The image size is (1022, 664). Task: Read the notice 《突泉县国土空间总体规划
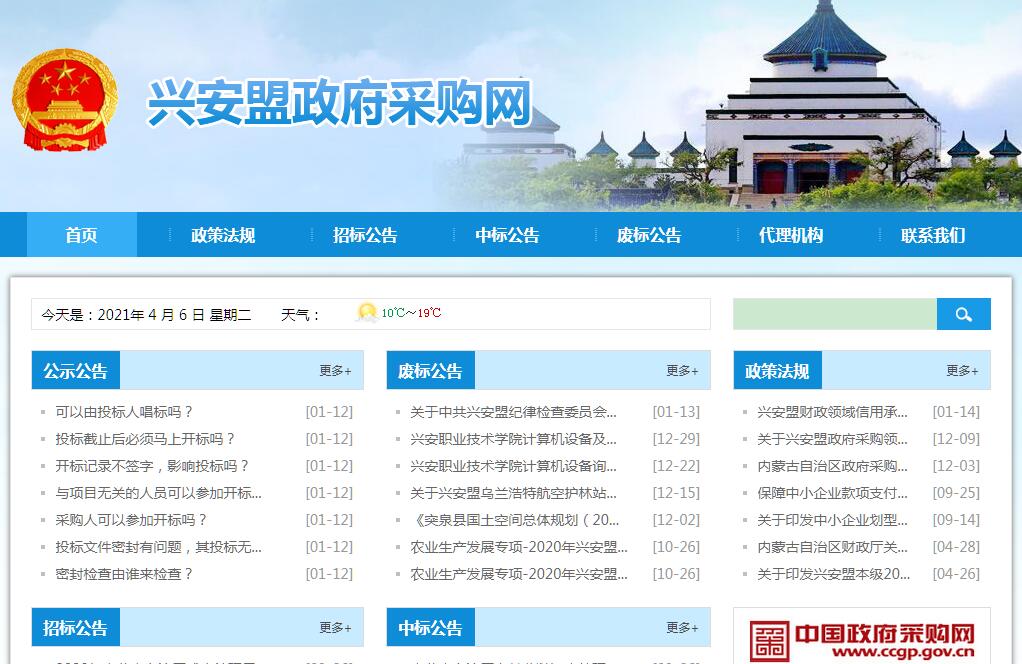point(514,520)
